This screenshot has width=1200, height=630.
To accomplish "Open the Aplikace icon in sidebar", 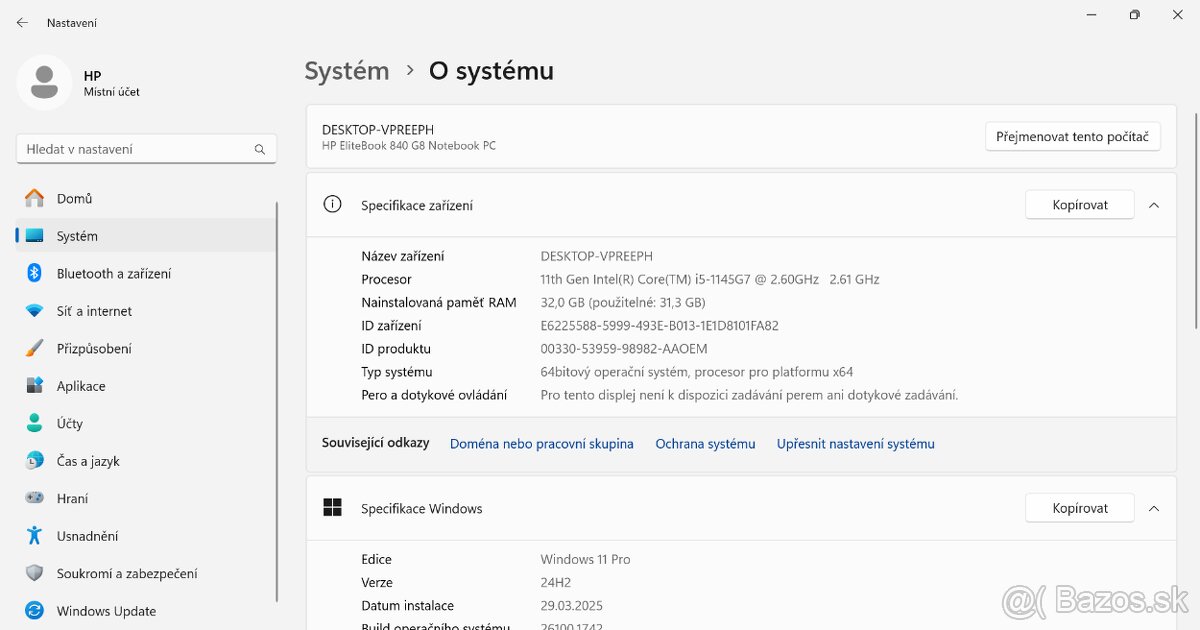I will point(35,386).
